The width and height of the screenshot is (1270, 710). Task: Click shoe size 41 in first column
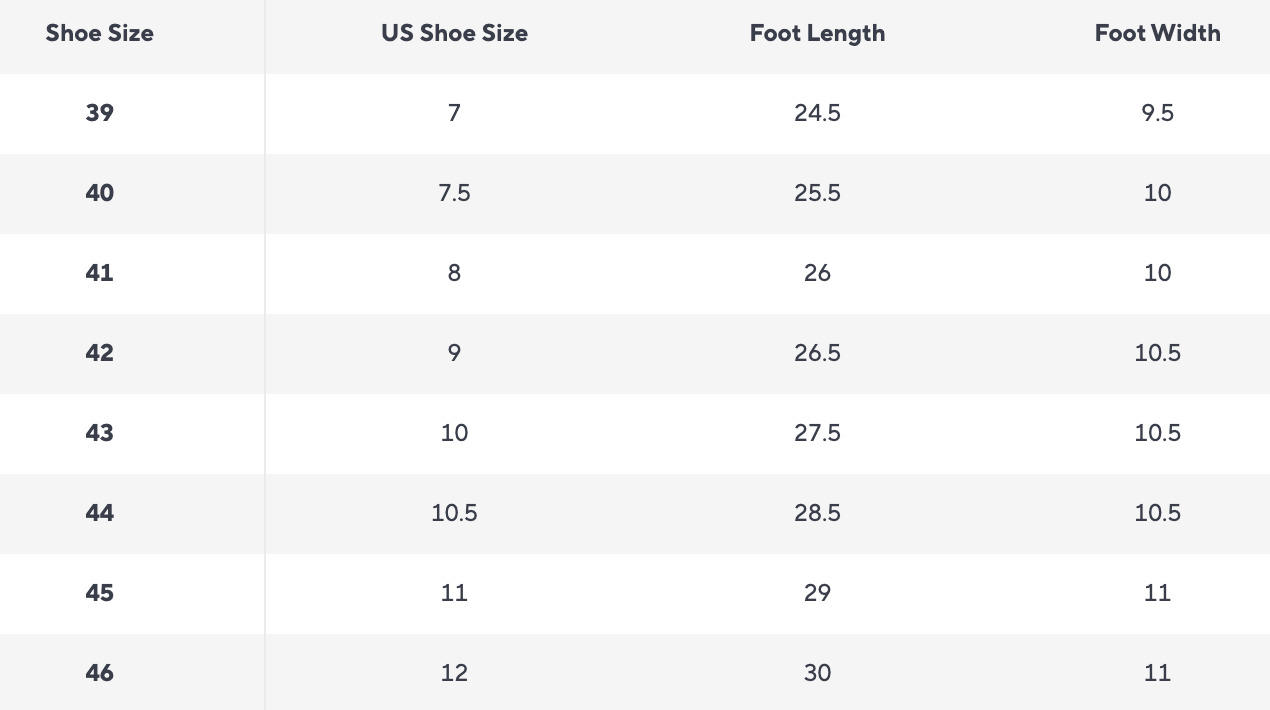[100, 273]
